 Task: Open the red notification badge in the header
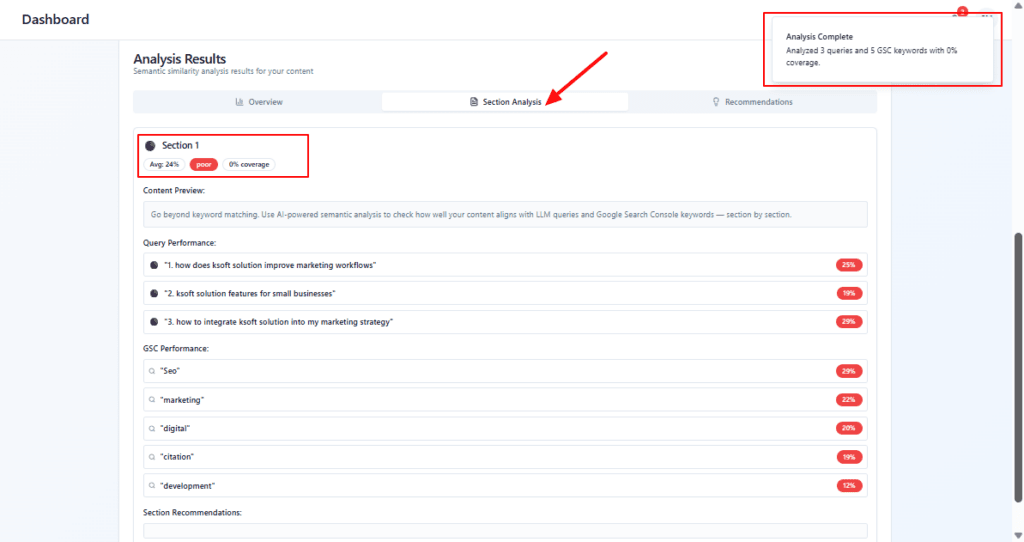(962, 11)
